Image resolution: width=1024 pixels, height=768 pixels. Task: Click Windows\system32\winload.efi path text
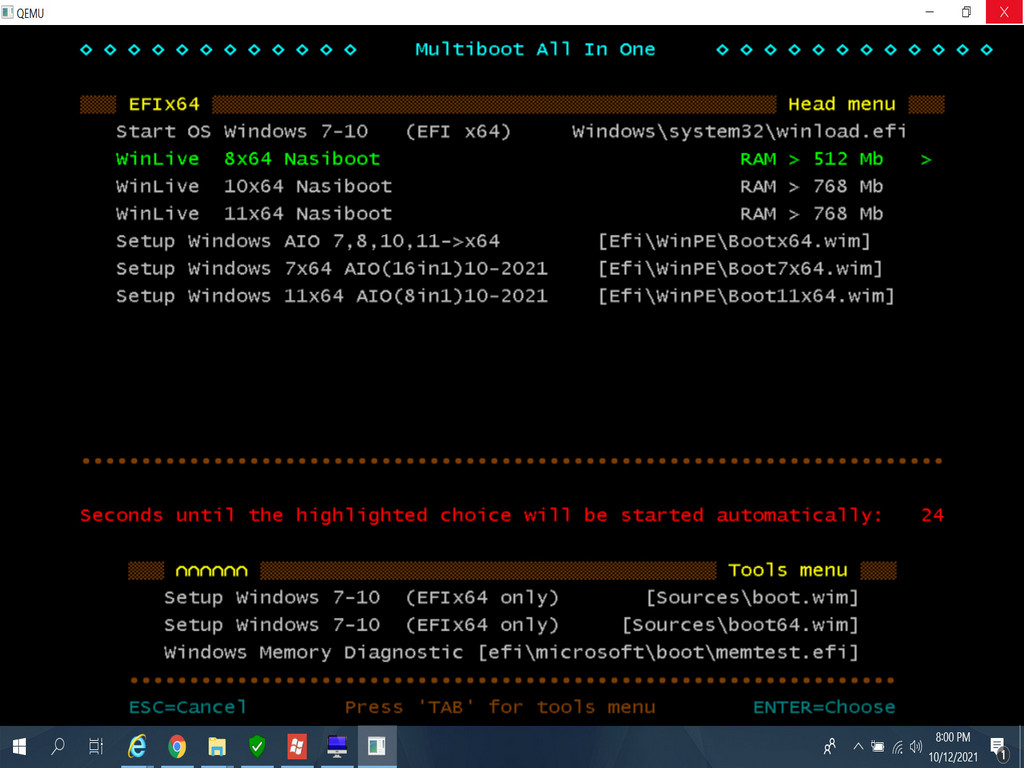click(x=739, y=132)
